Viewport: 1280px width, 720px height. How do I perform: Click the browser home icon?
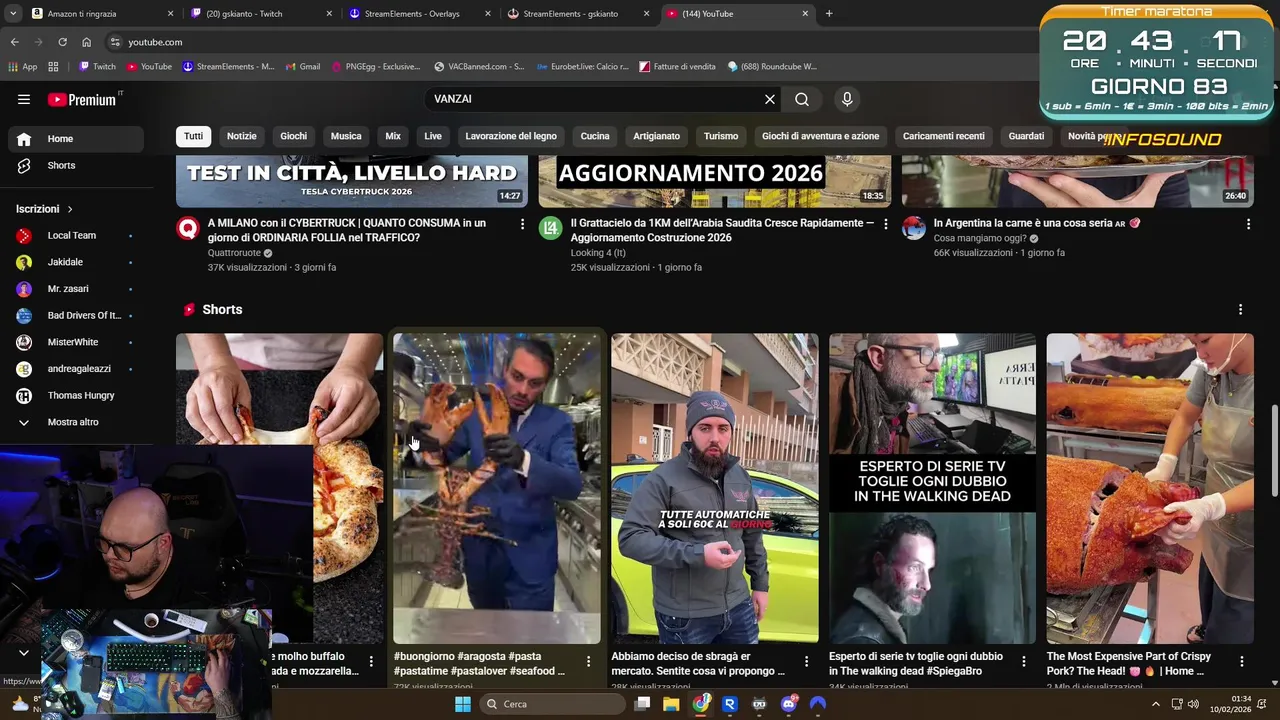(x=86, y=42)
